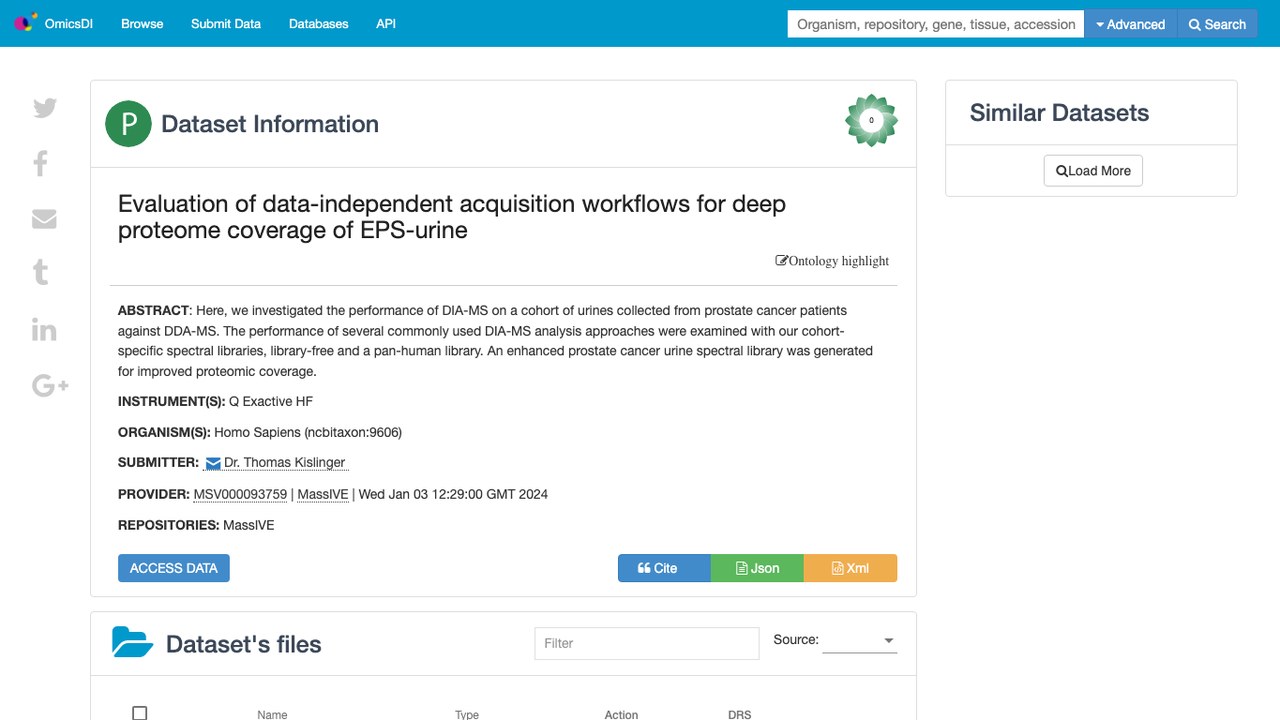Click the green omics score badge
Screen dimensions: 1280x720
[871, 121]
